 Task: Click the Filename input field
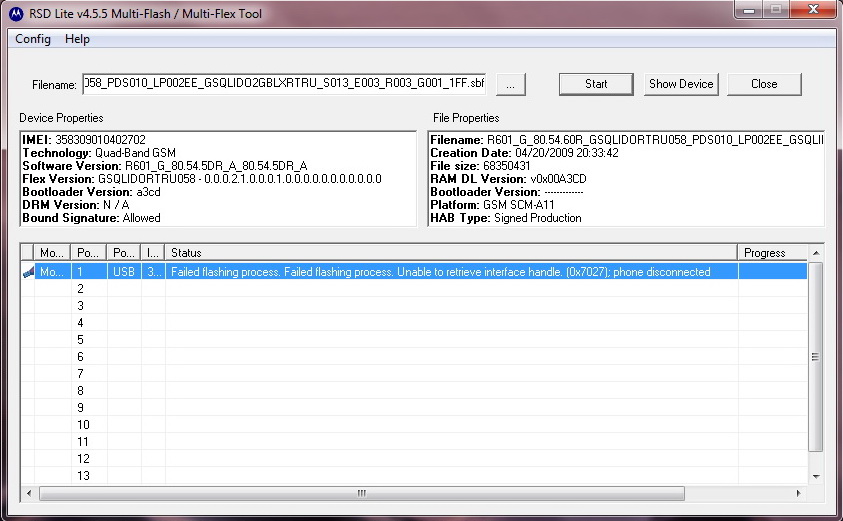coord(284,84)
